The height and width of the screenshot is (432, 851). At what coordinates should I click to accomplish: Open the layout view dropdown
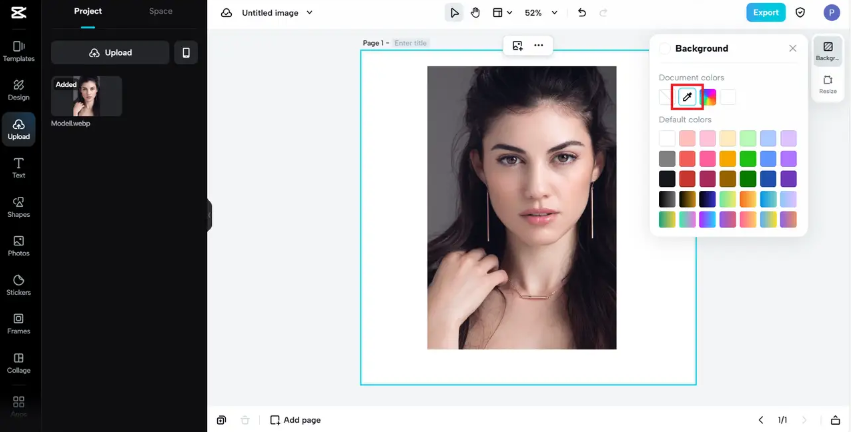(502, 12)
